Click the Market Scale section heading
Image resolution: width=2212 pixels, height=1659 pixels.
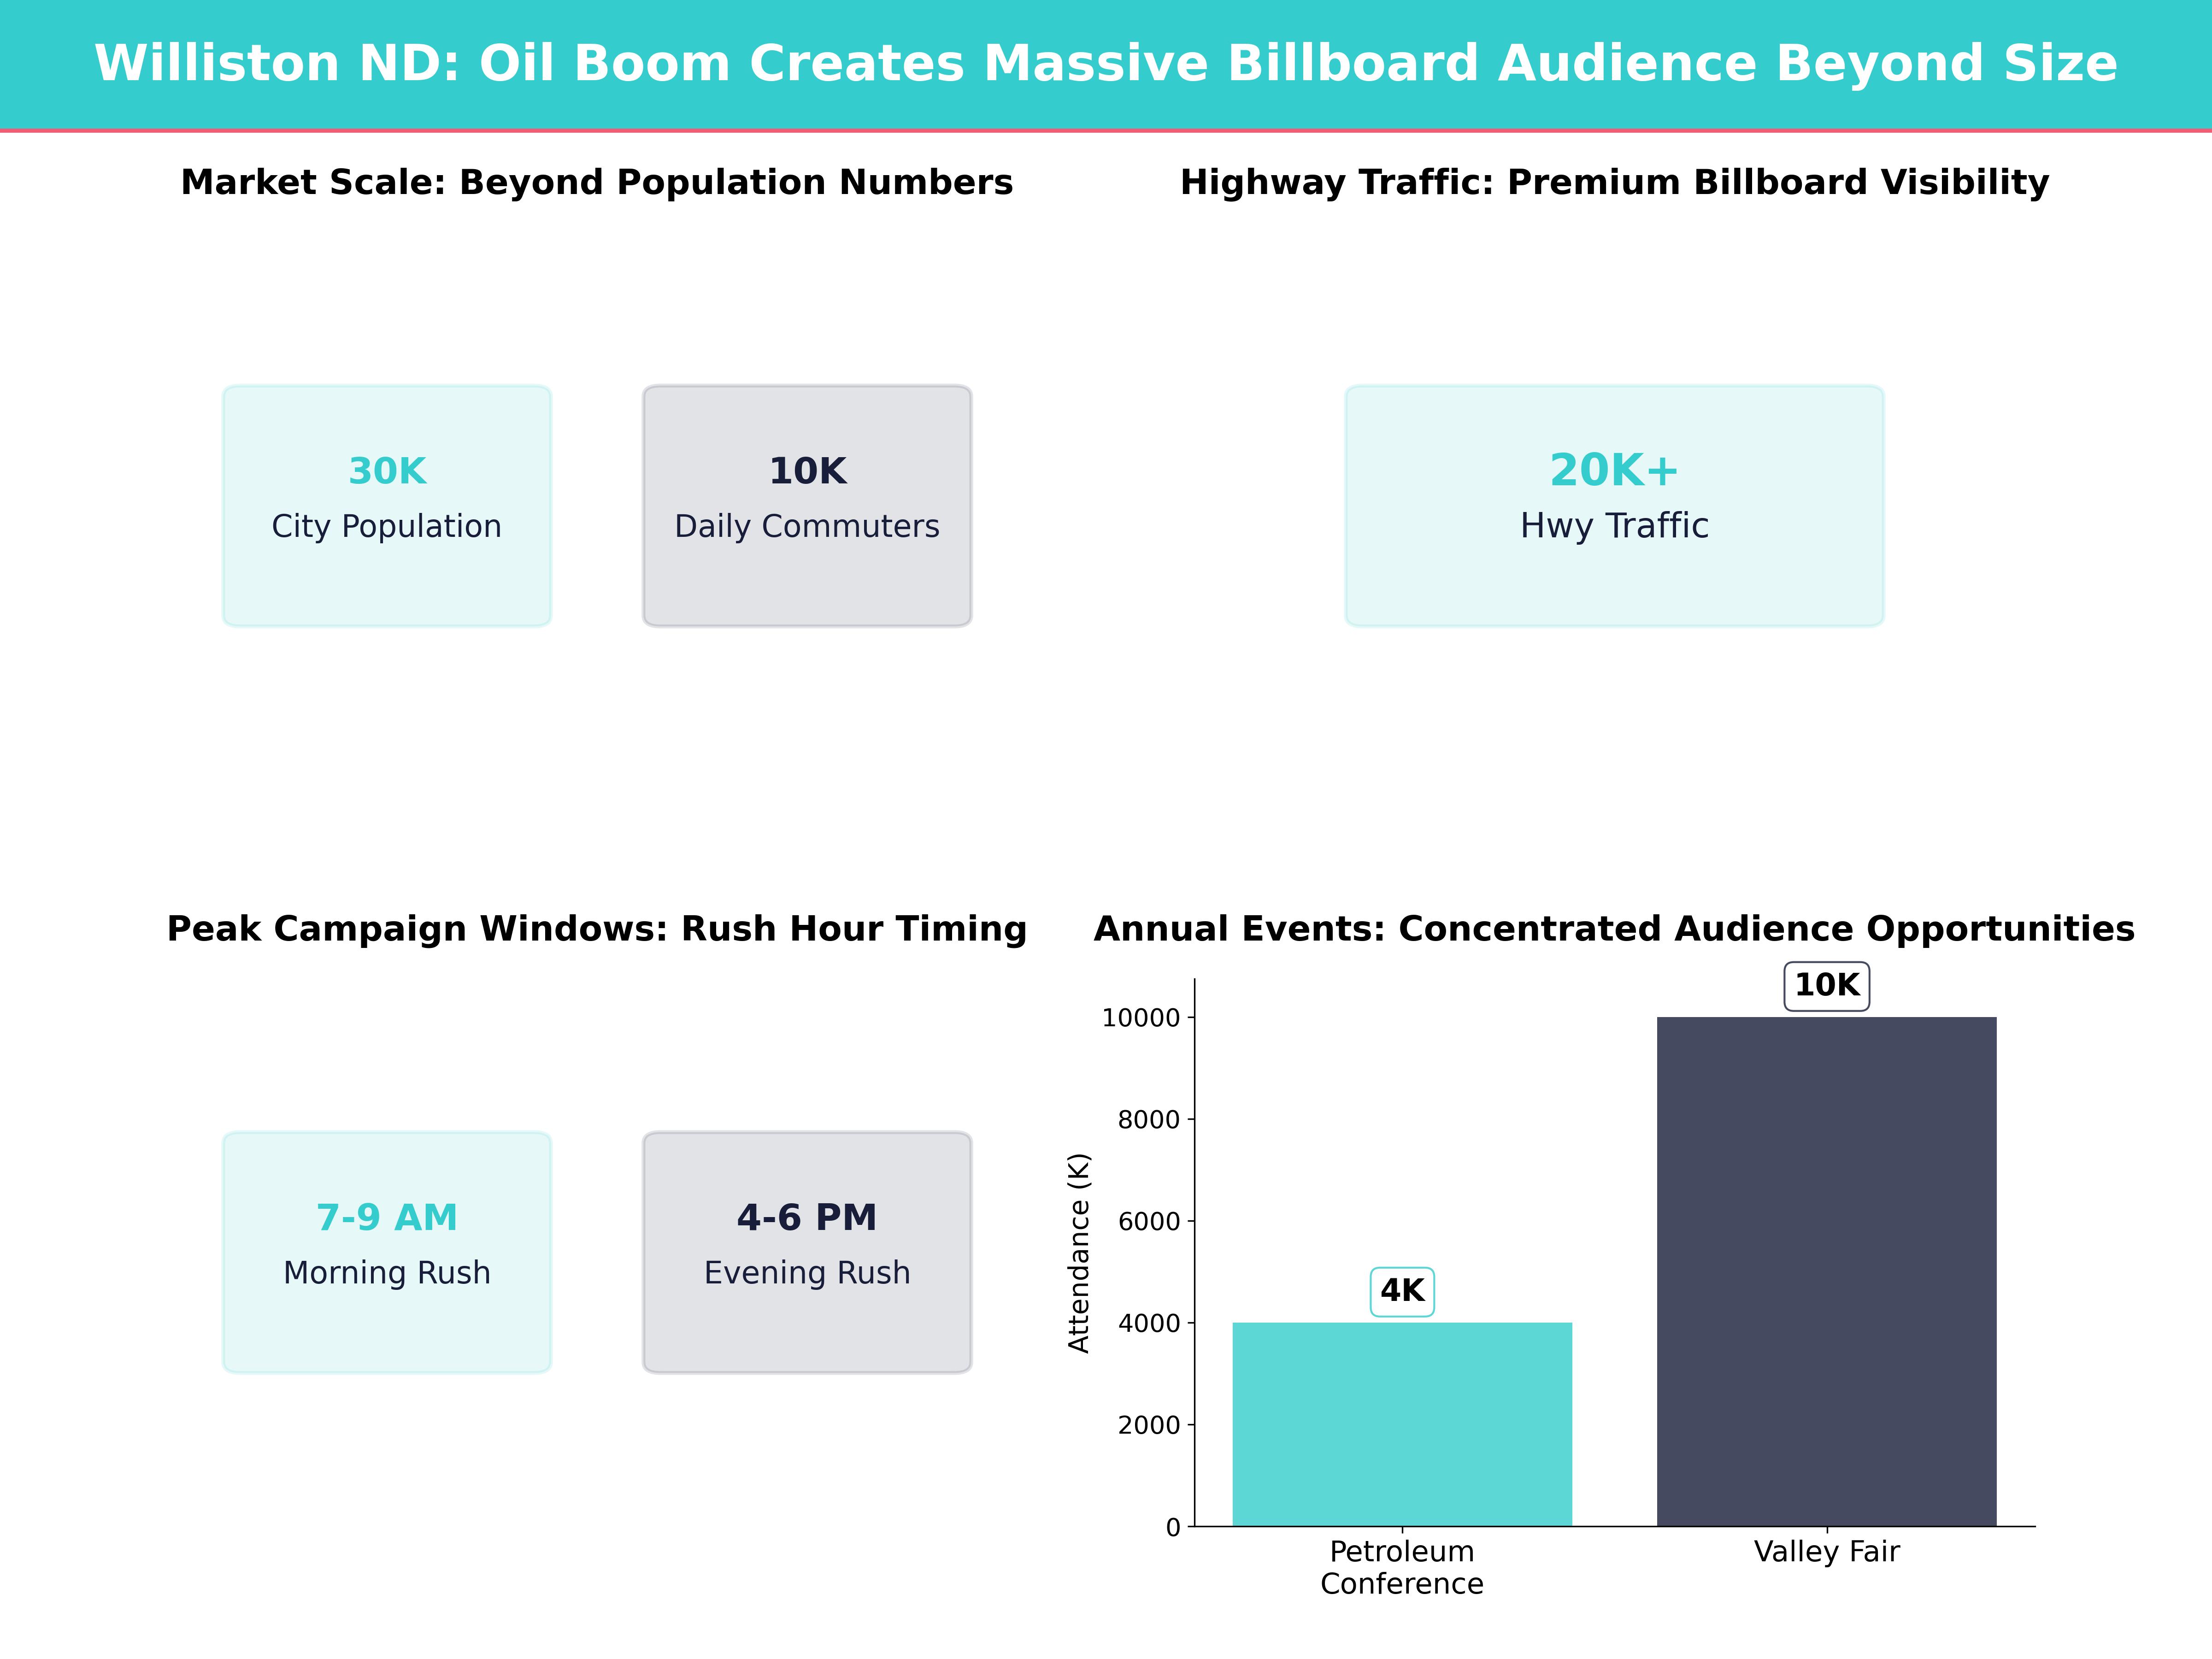click(597, 182)
